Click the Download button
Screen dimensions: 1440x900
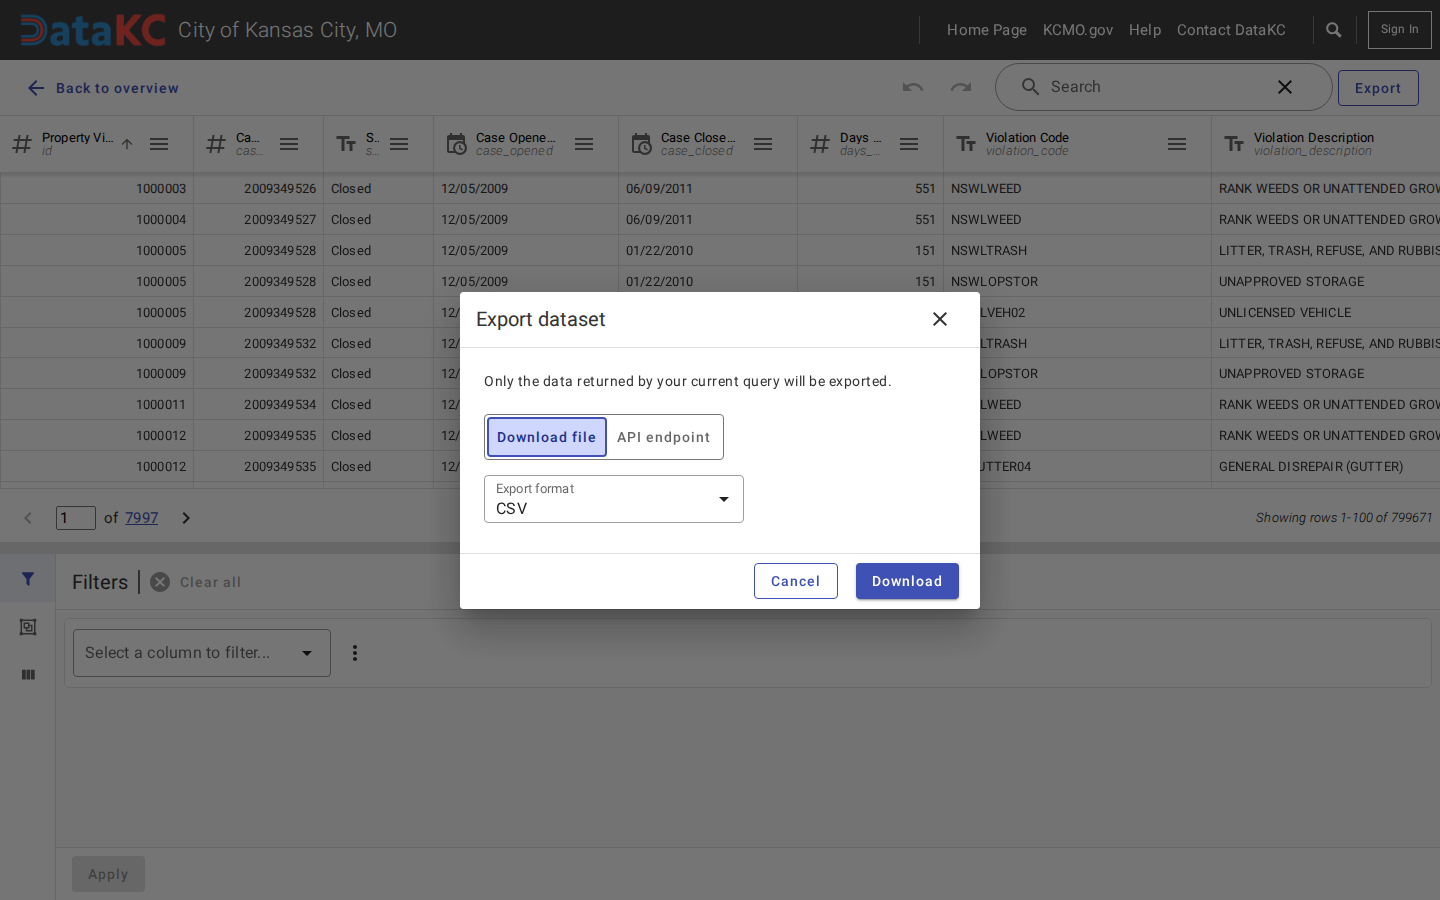point(907,581)
